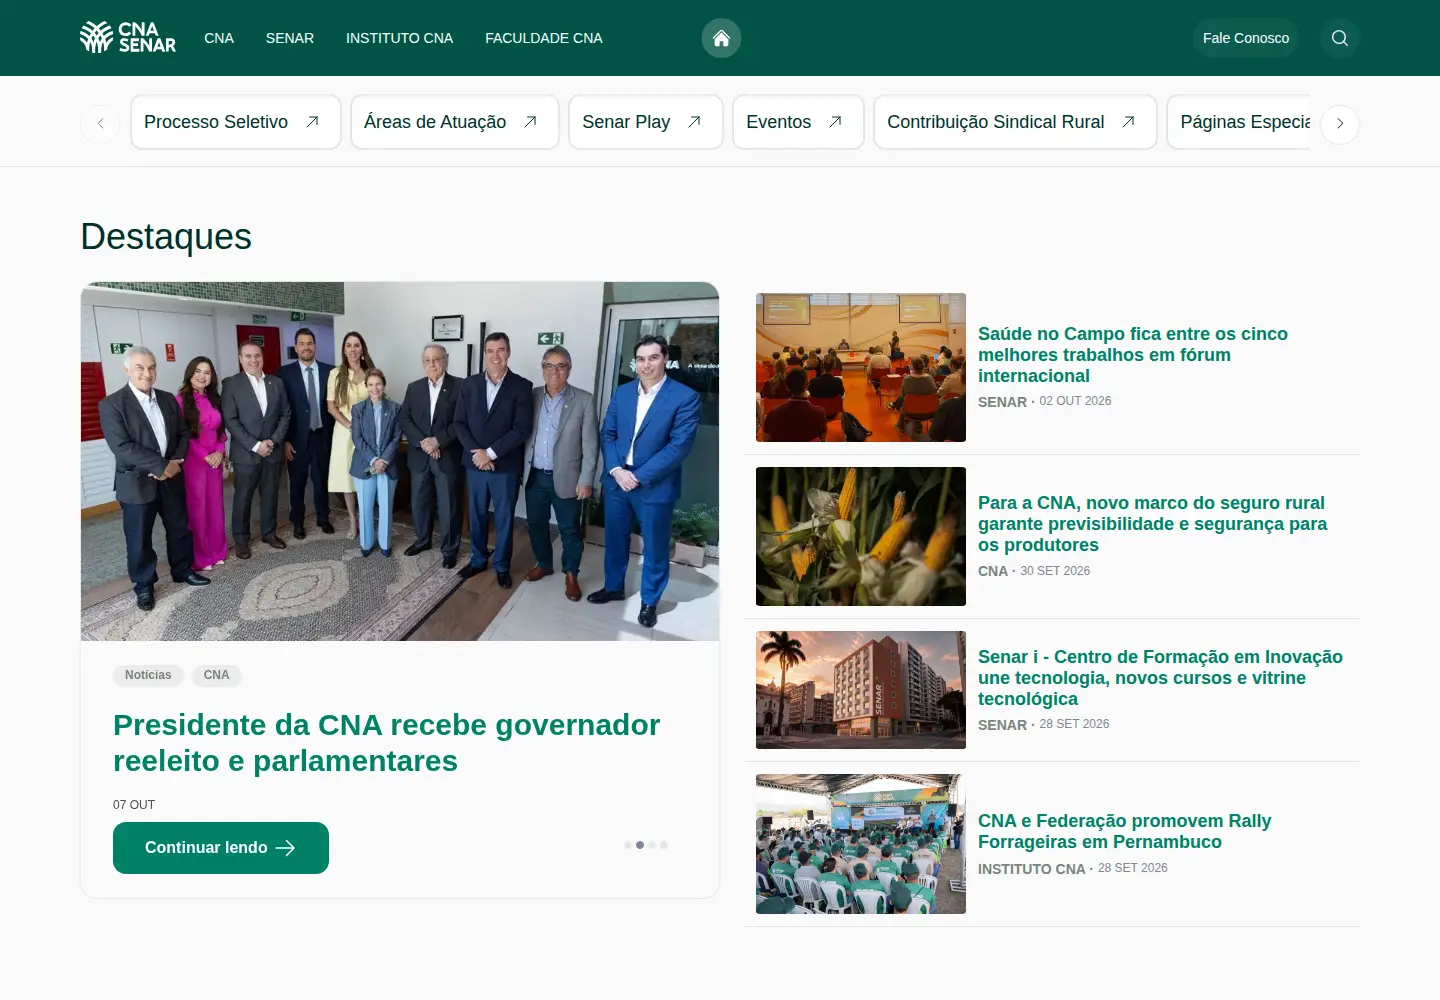The width and height of the screenshot is (1440, 1000).
Task: Open the Senar Play shortcut
Action: (646, 122)
